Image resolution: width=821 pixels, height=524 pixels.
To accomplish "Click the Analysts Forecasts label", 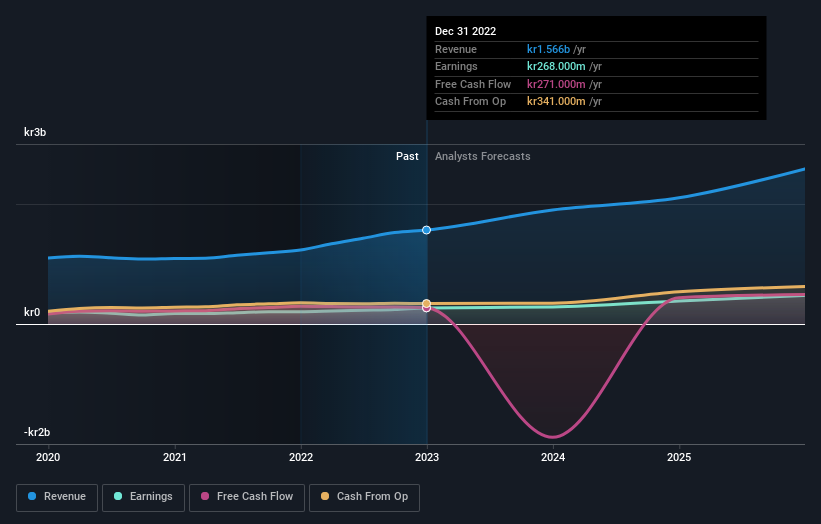I will click(x=482, y=156).
